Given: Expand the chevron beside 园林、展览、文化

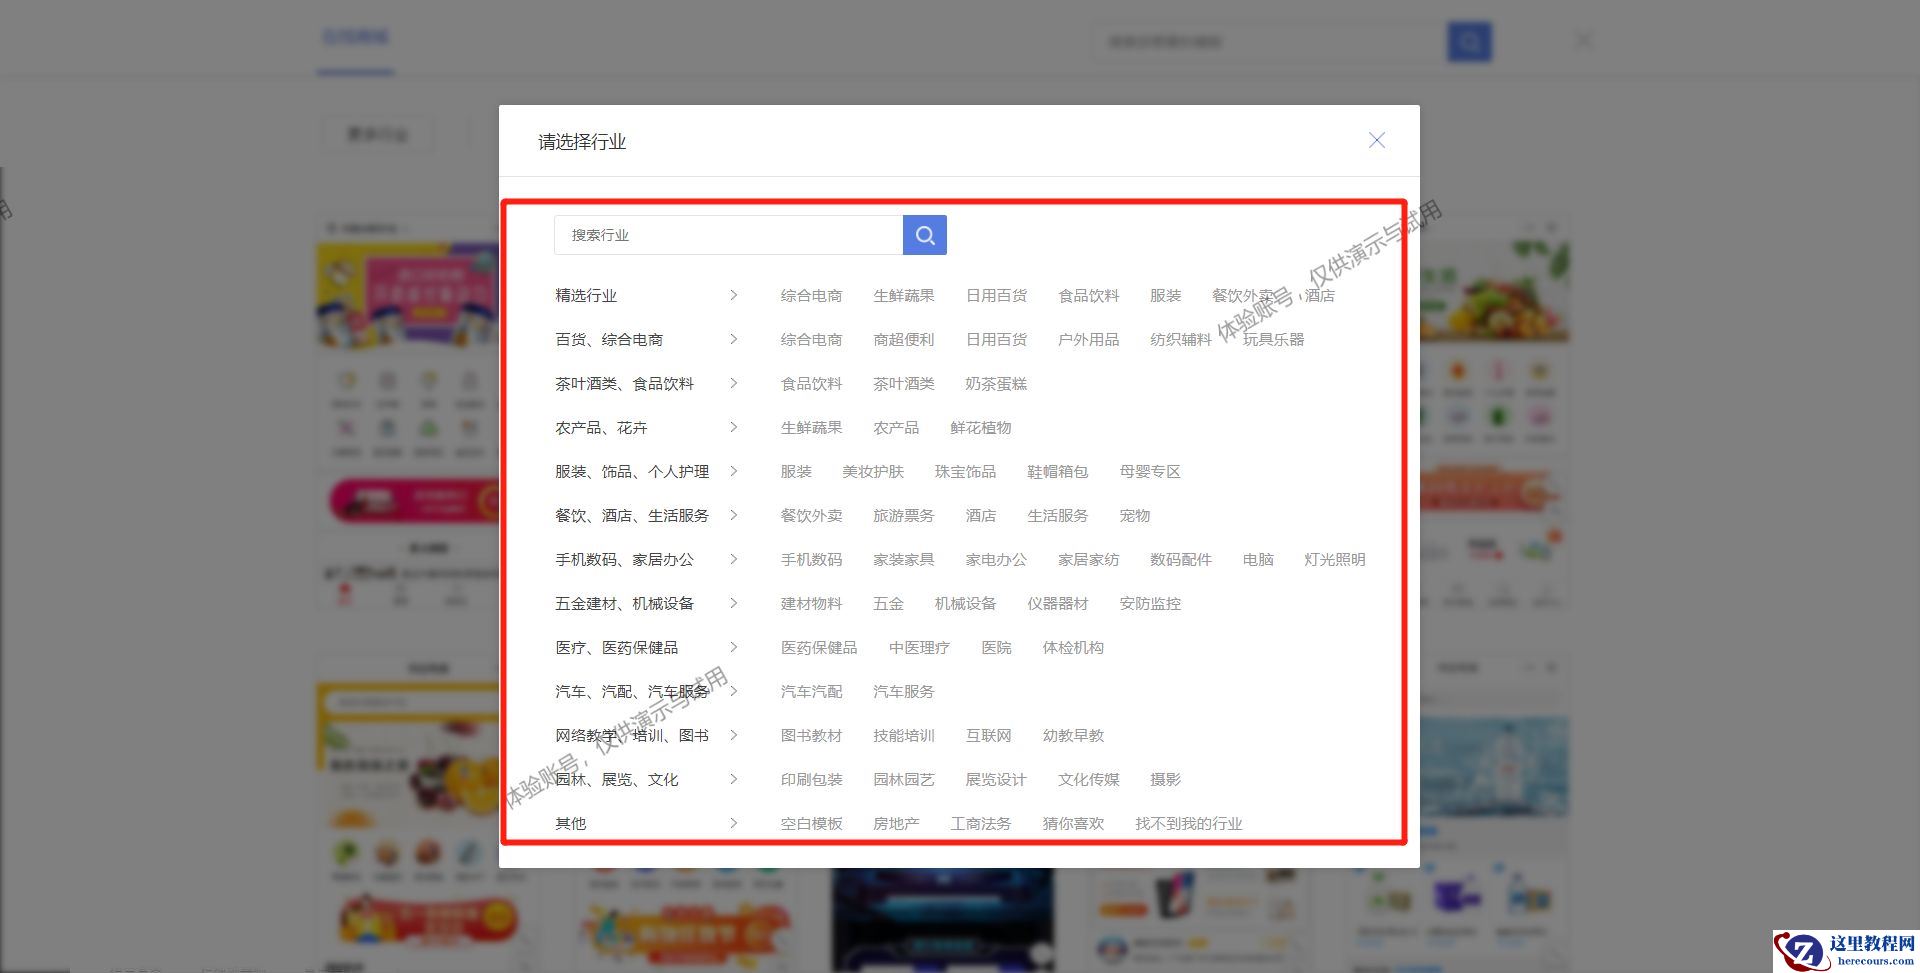Looking at the screenshot, I should 733,780.
